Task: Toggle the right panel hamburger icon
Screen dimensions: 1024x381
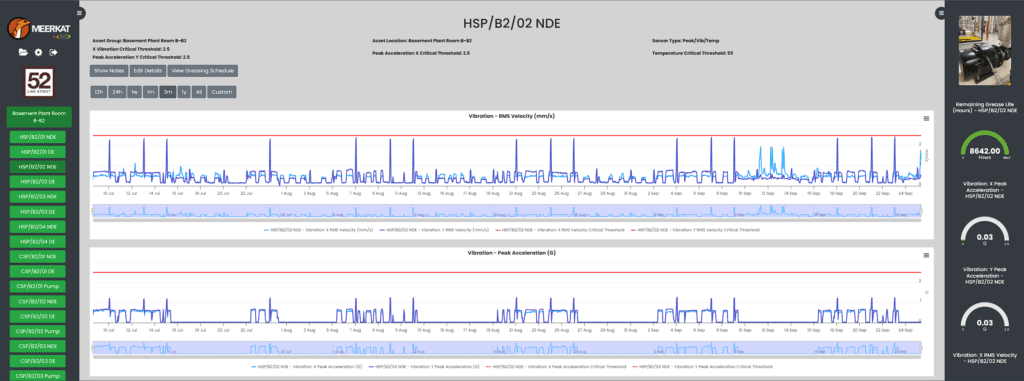Action: pos(940,12)
